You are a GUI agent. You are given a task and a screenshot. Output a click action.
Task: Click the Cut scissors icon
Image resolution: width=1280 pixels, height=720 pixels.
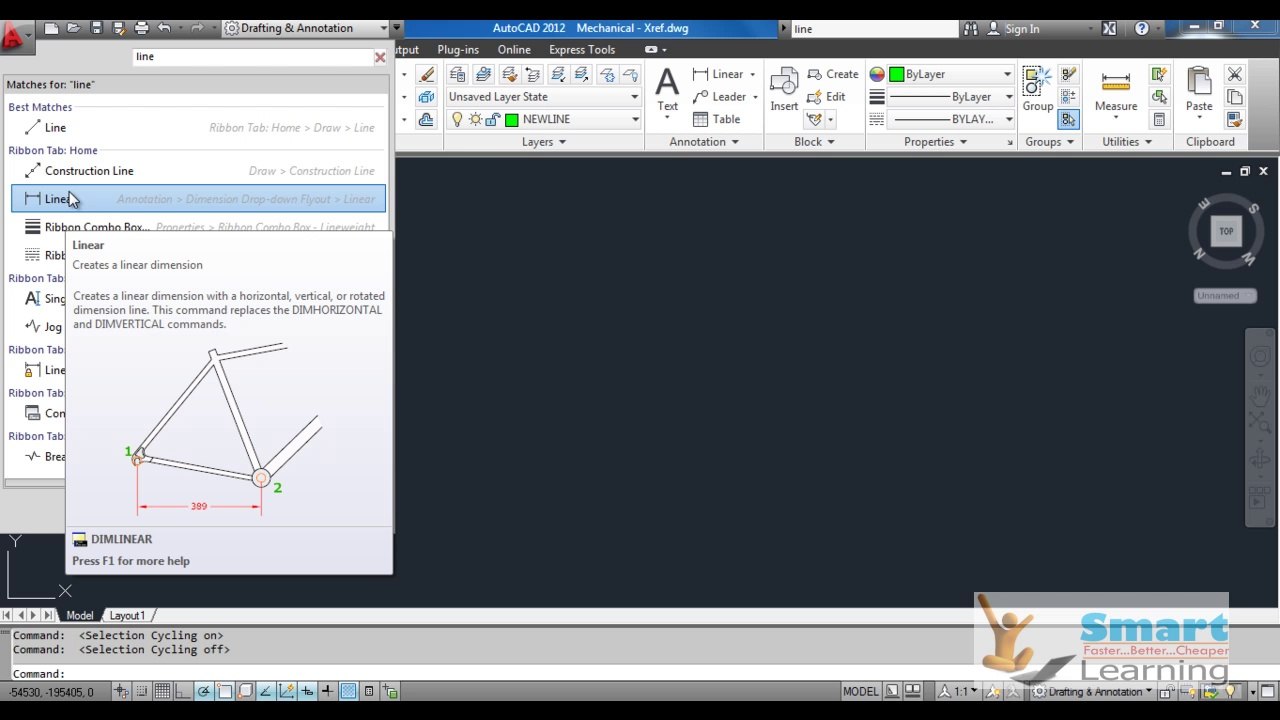click(1235, 75)
